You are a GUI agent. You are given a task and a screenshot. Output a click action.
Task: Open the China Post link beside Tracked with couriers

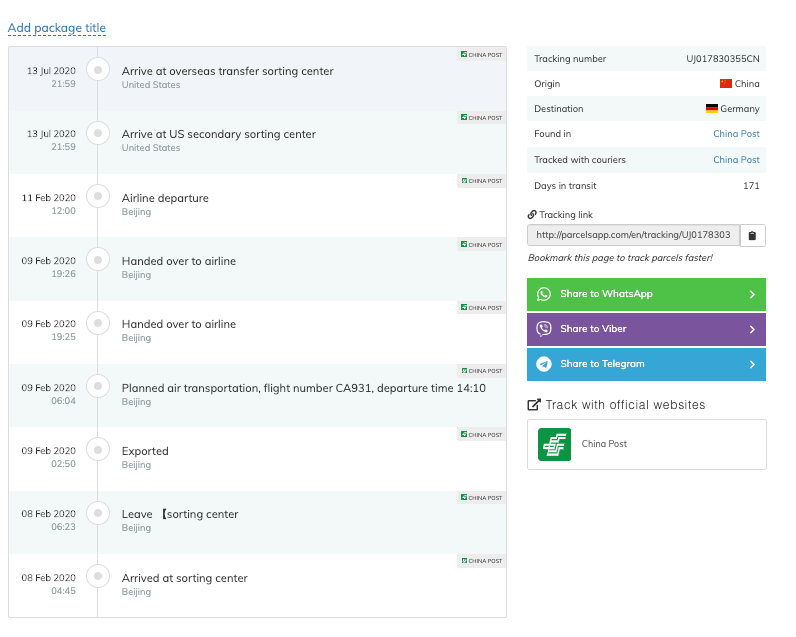click(736, 160)
